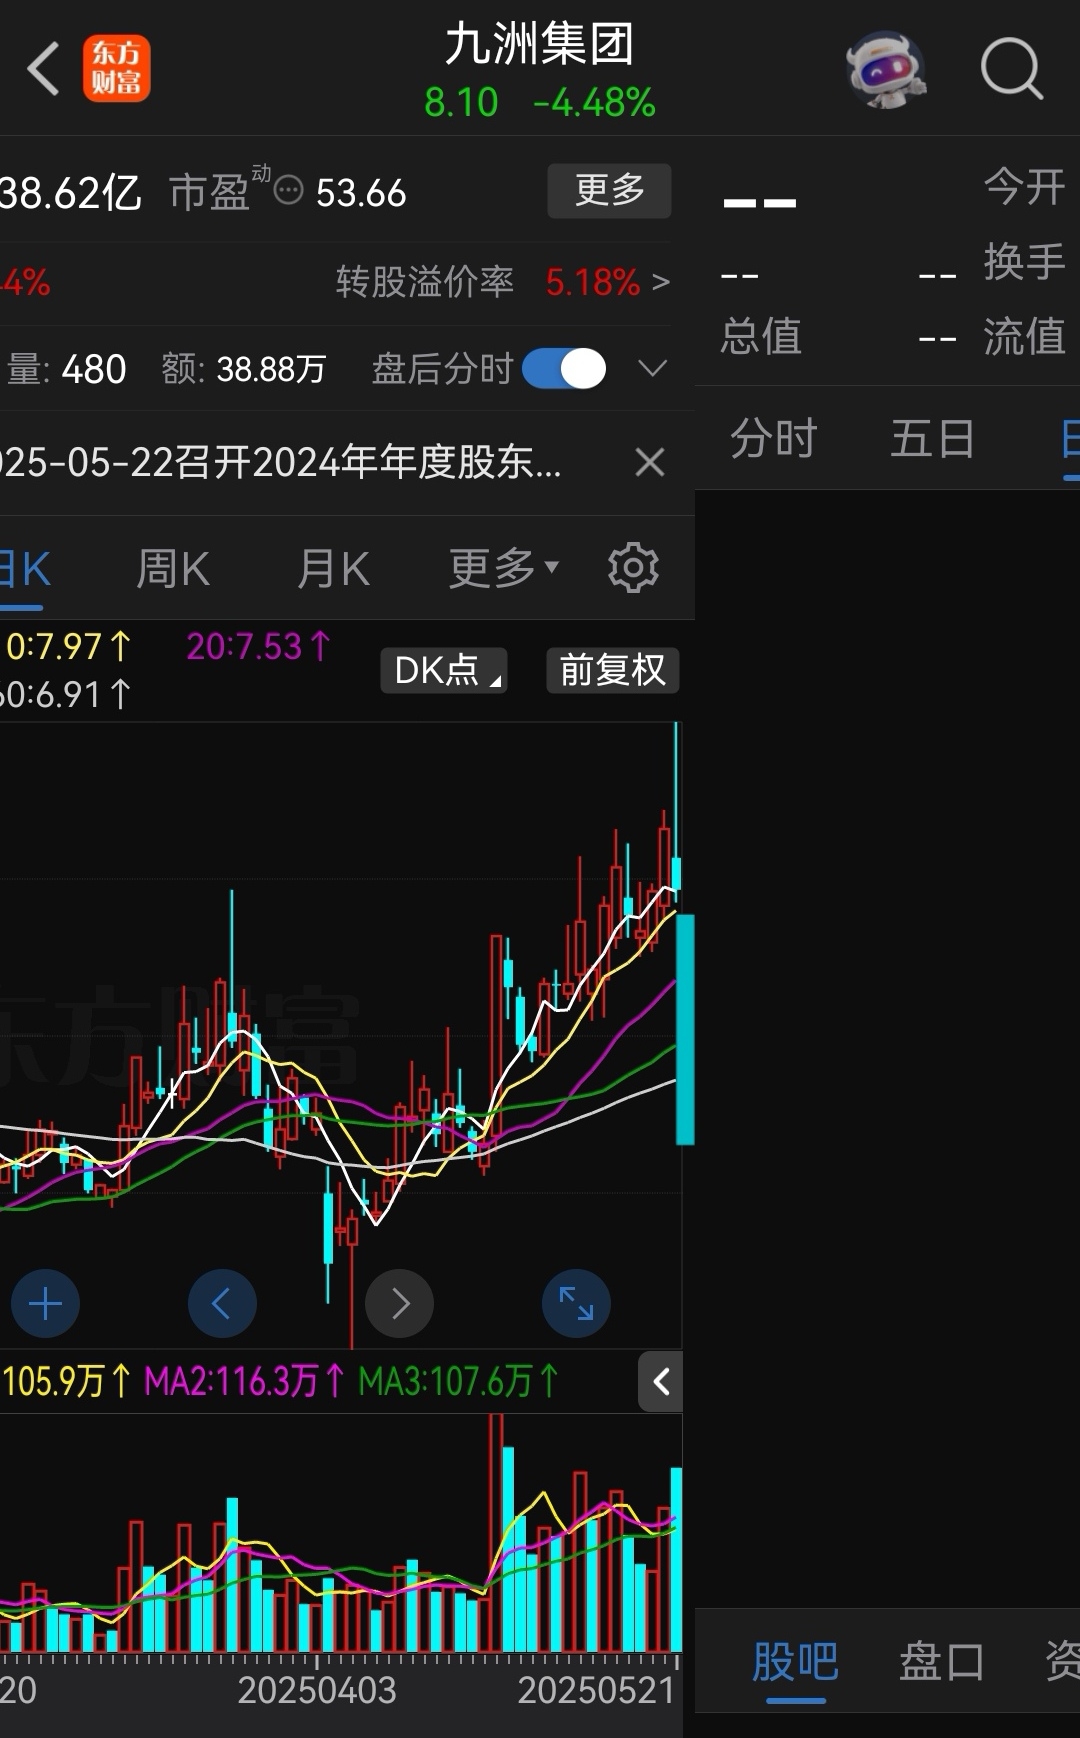Open stock search magnifier

(x=1011, y=68)
